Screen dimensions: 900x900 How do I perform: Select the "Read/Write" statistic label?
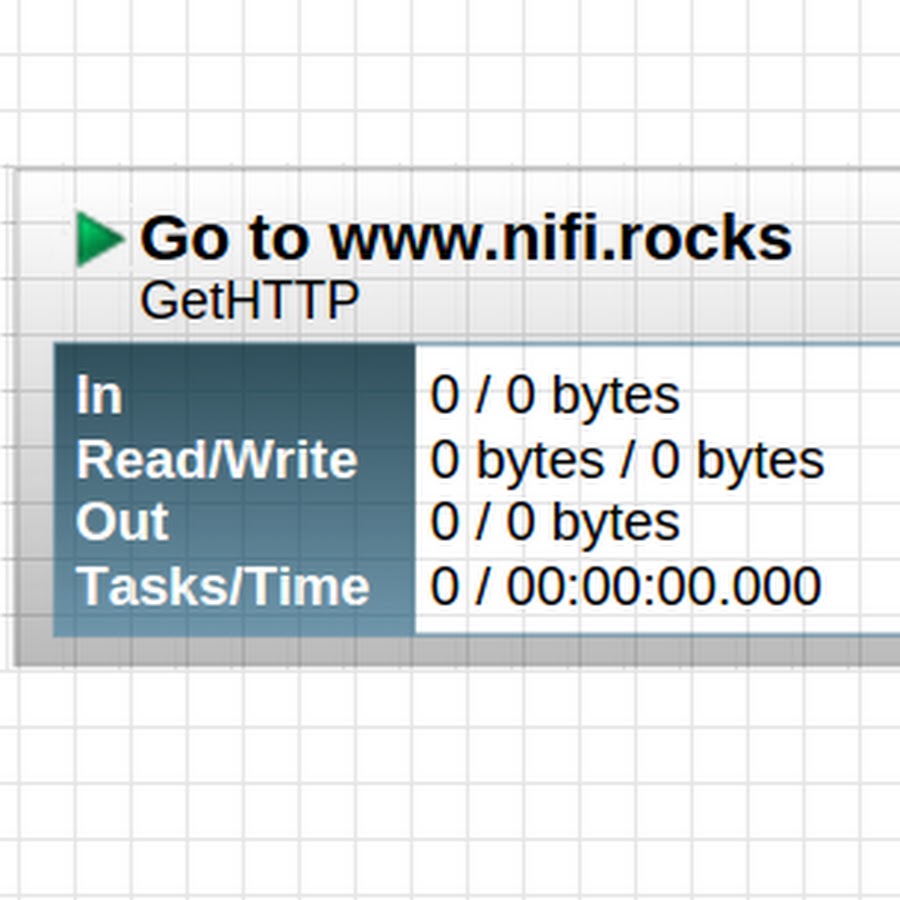(x=216, y=460)
